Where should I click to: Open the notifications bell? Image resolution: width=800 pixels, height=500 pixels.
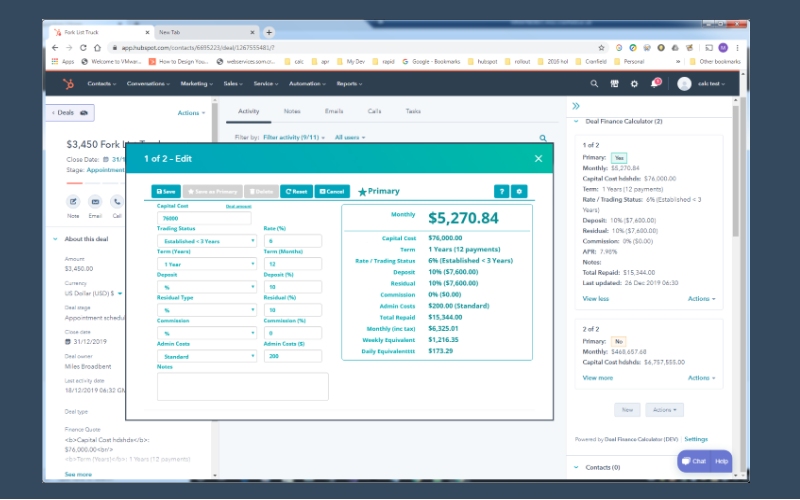(x=655, y=84)
